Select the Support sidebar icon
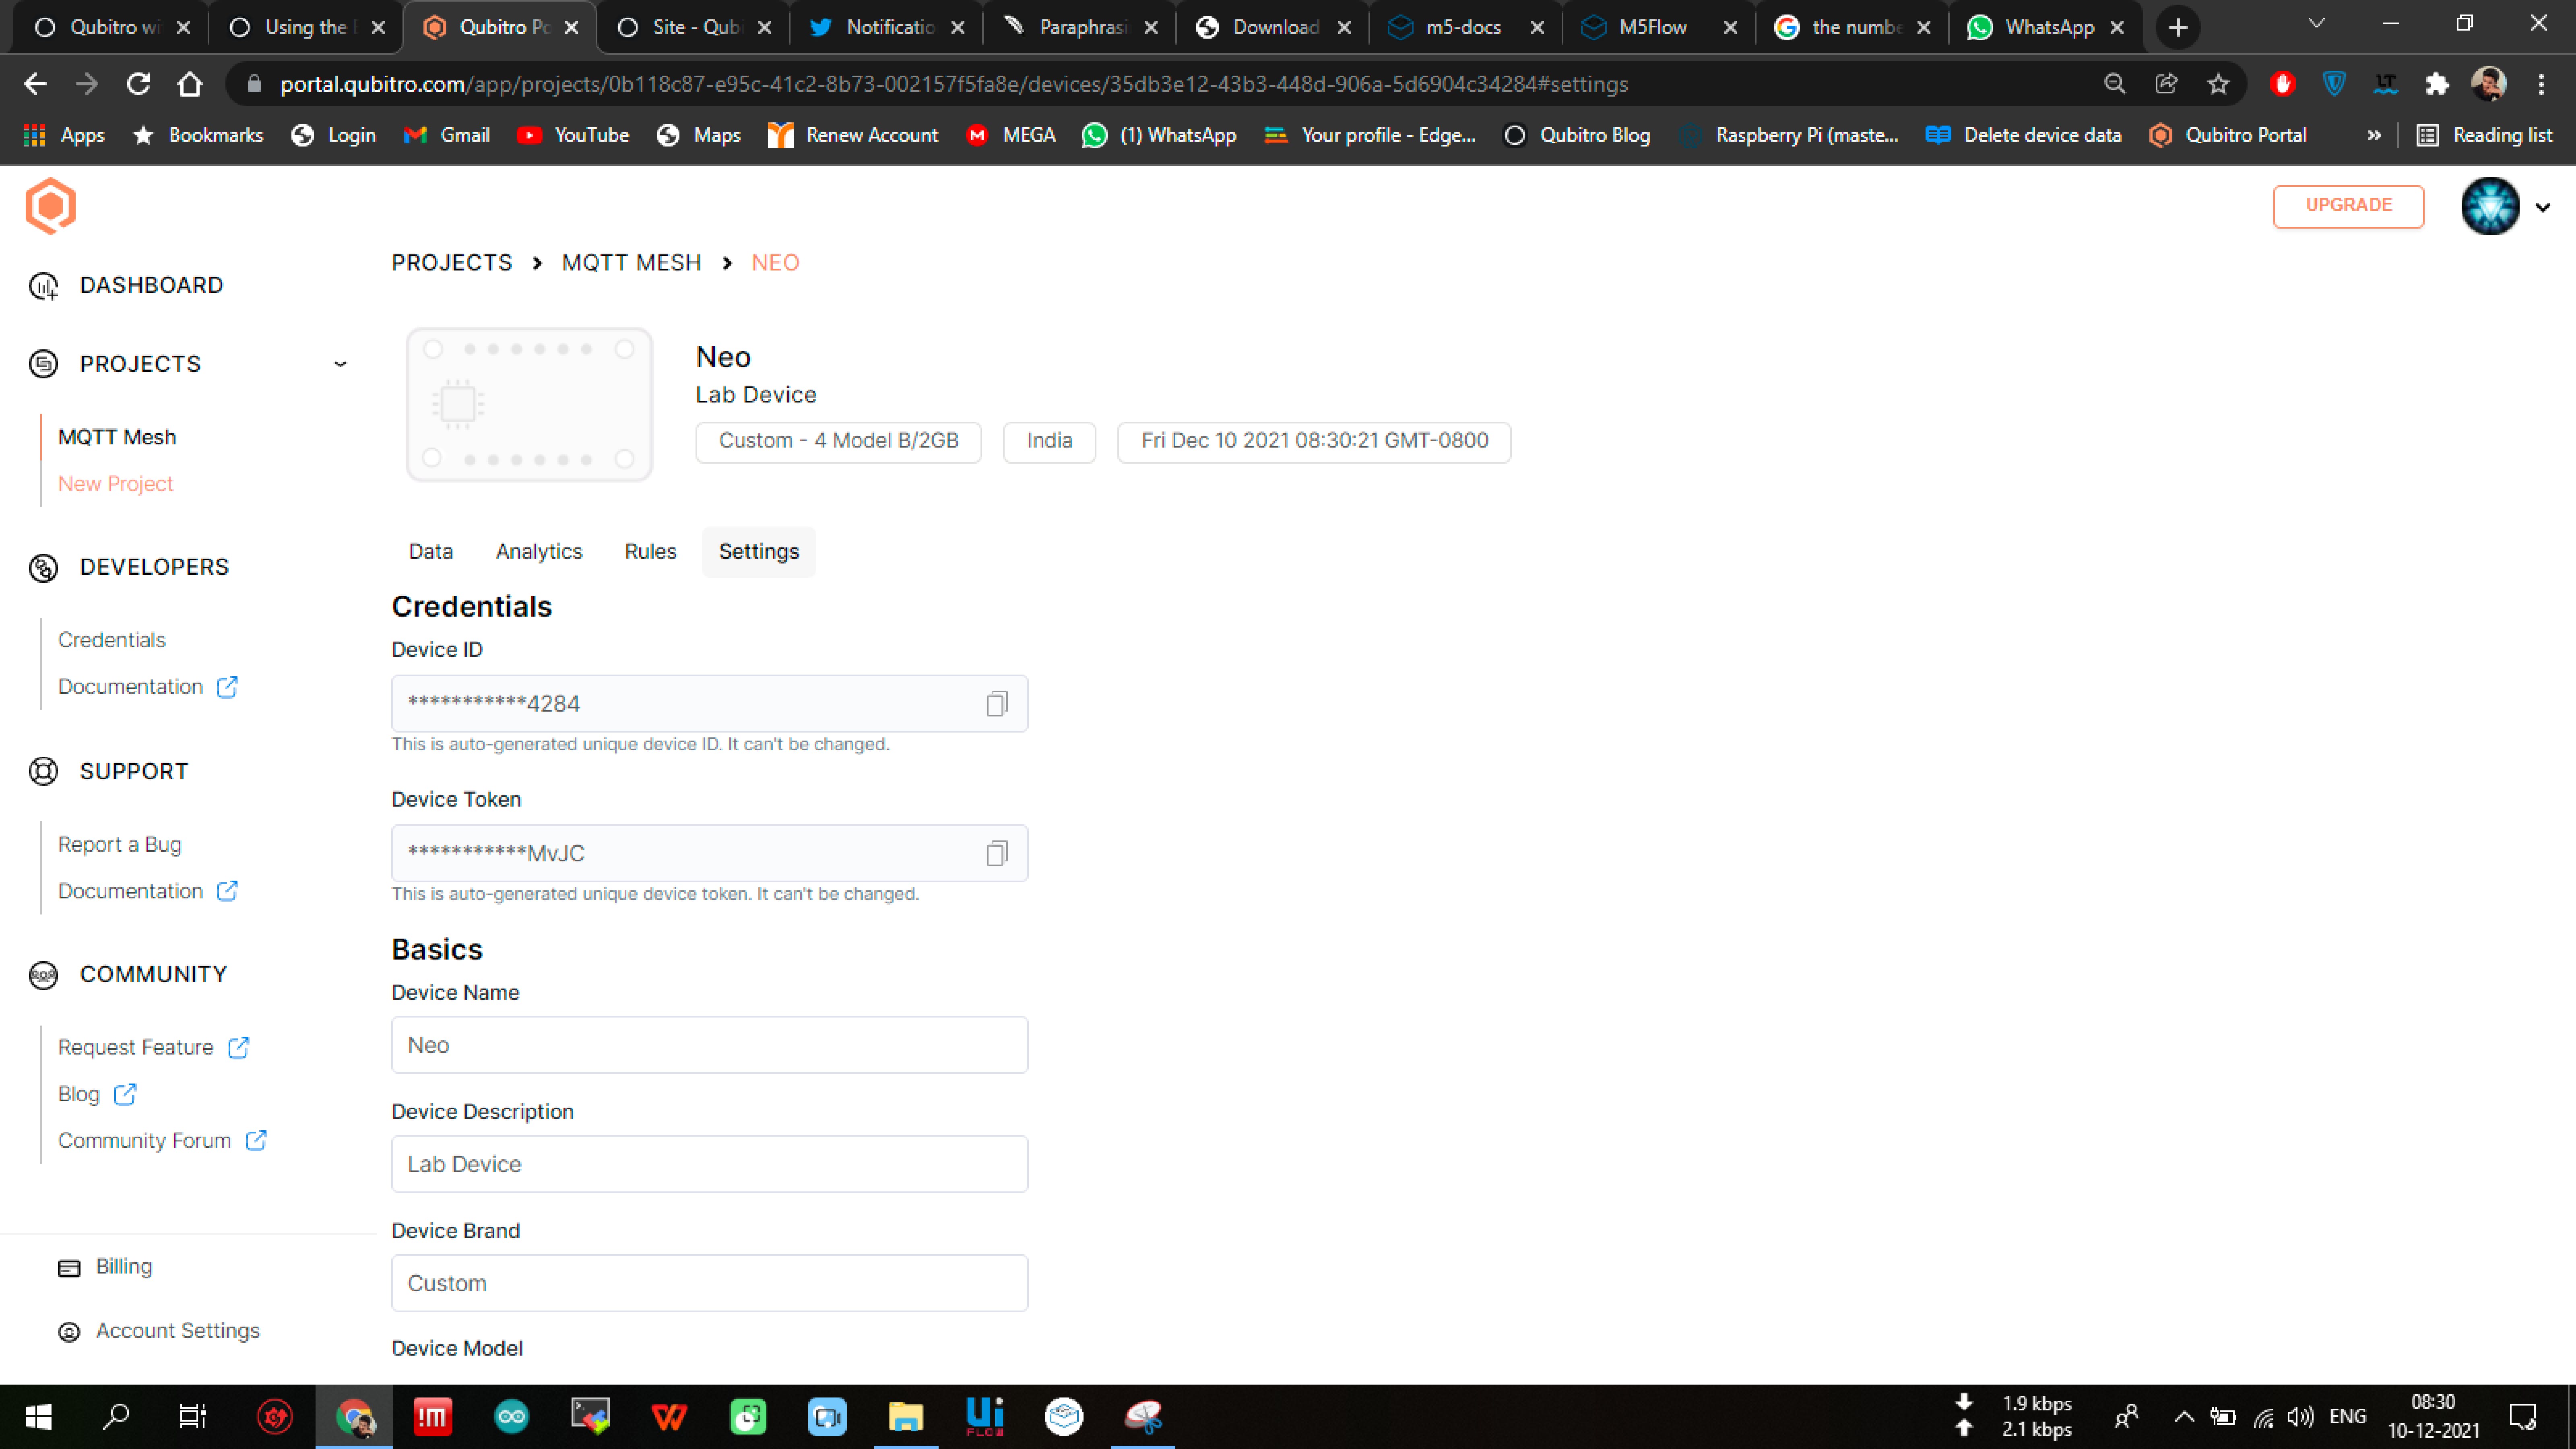The height and width of the screenshot is (1449, 2576). (43, 771)
